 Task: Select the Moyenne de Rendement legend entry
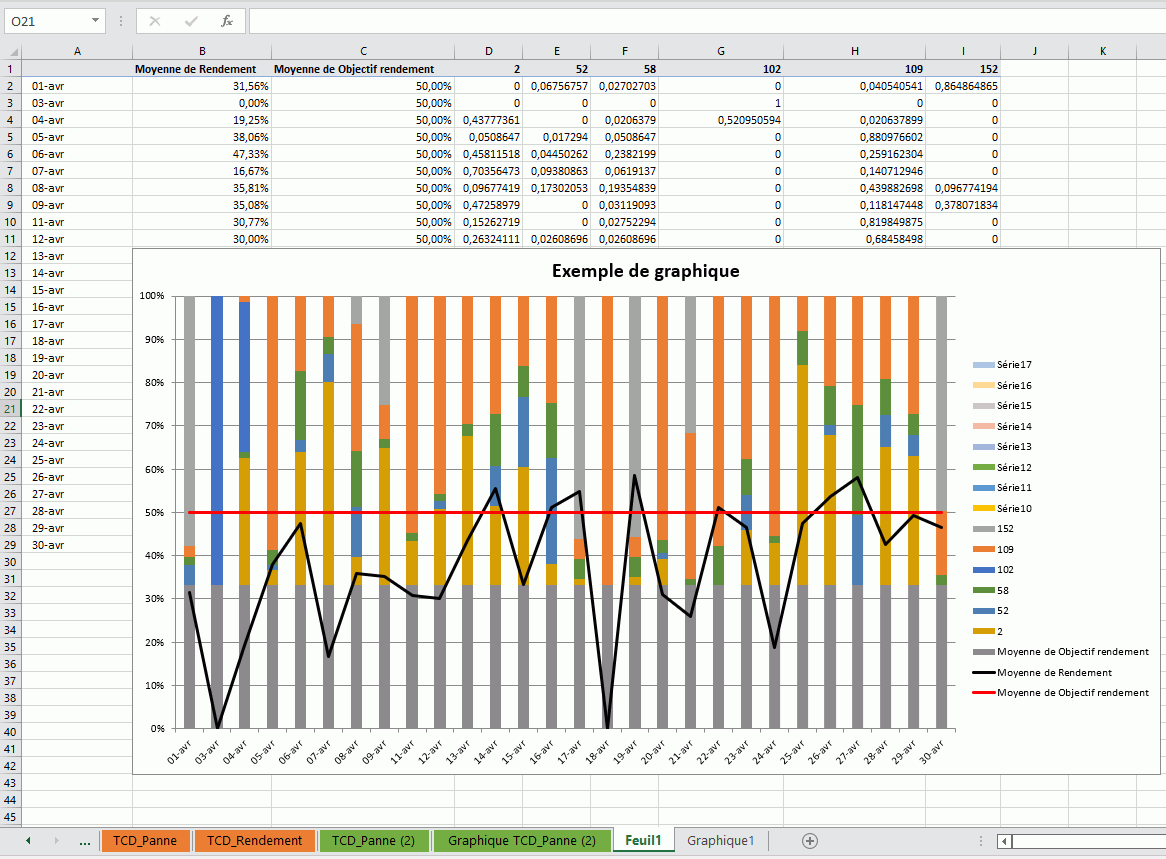tap(1054, 672)
